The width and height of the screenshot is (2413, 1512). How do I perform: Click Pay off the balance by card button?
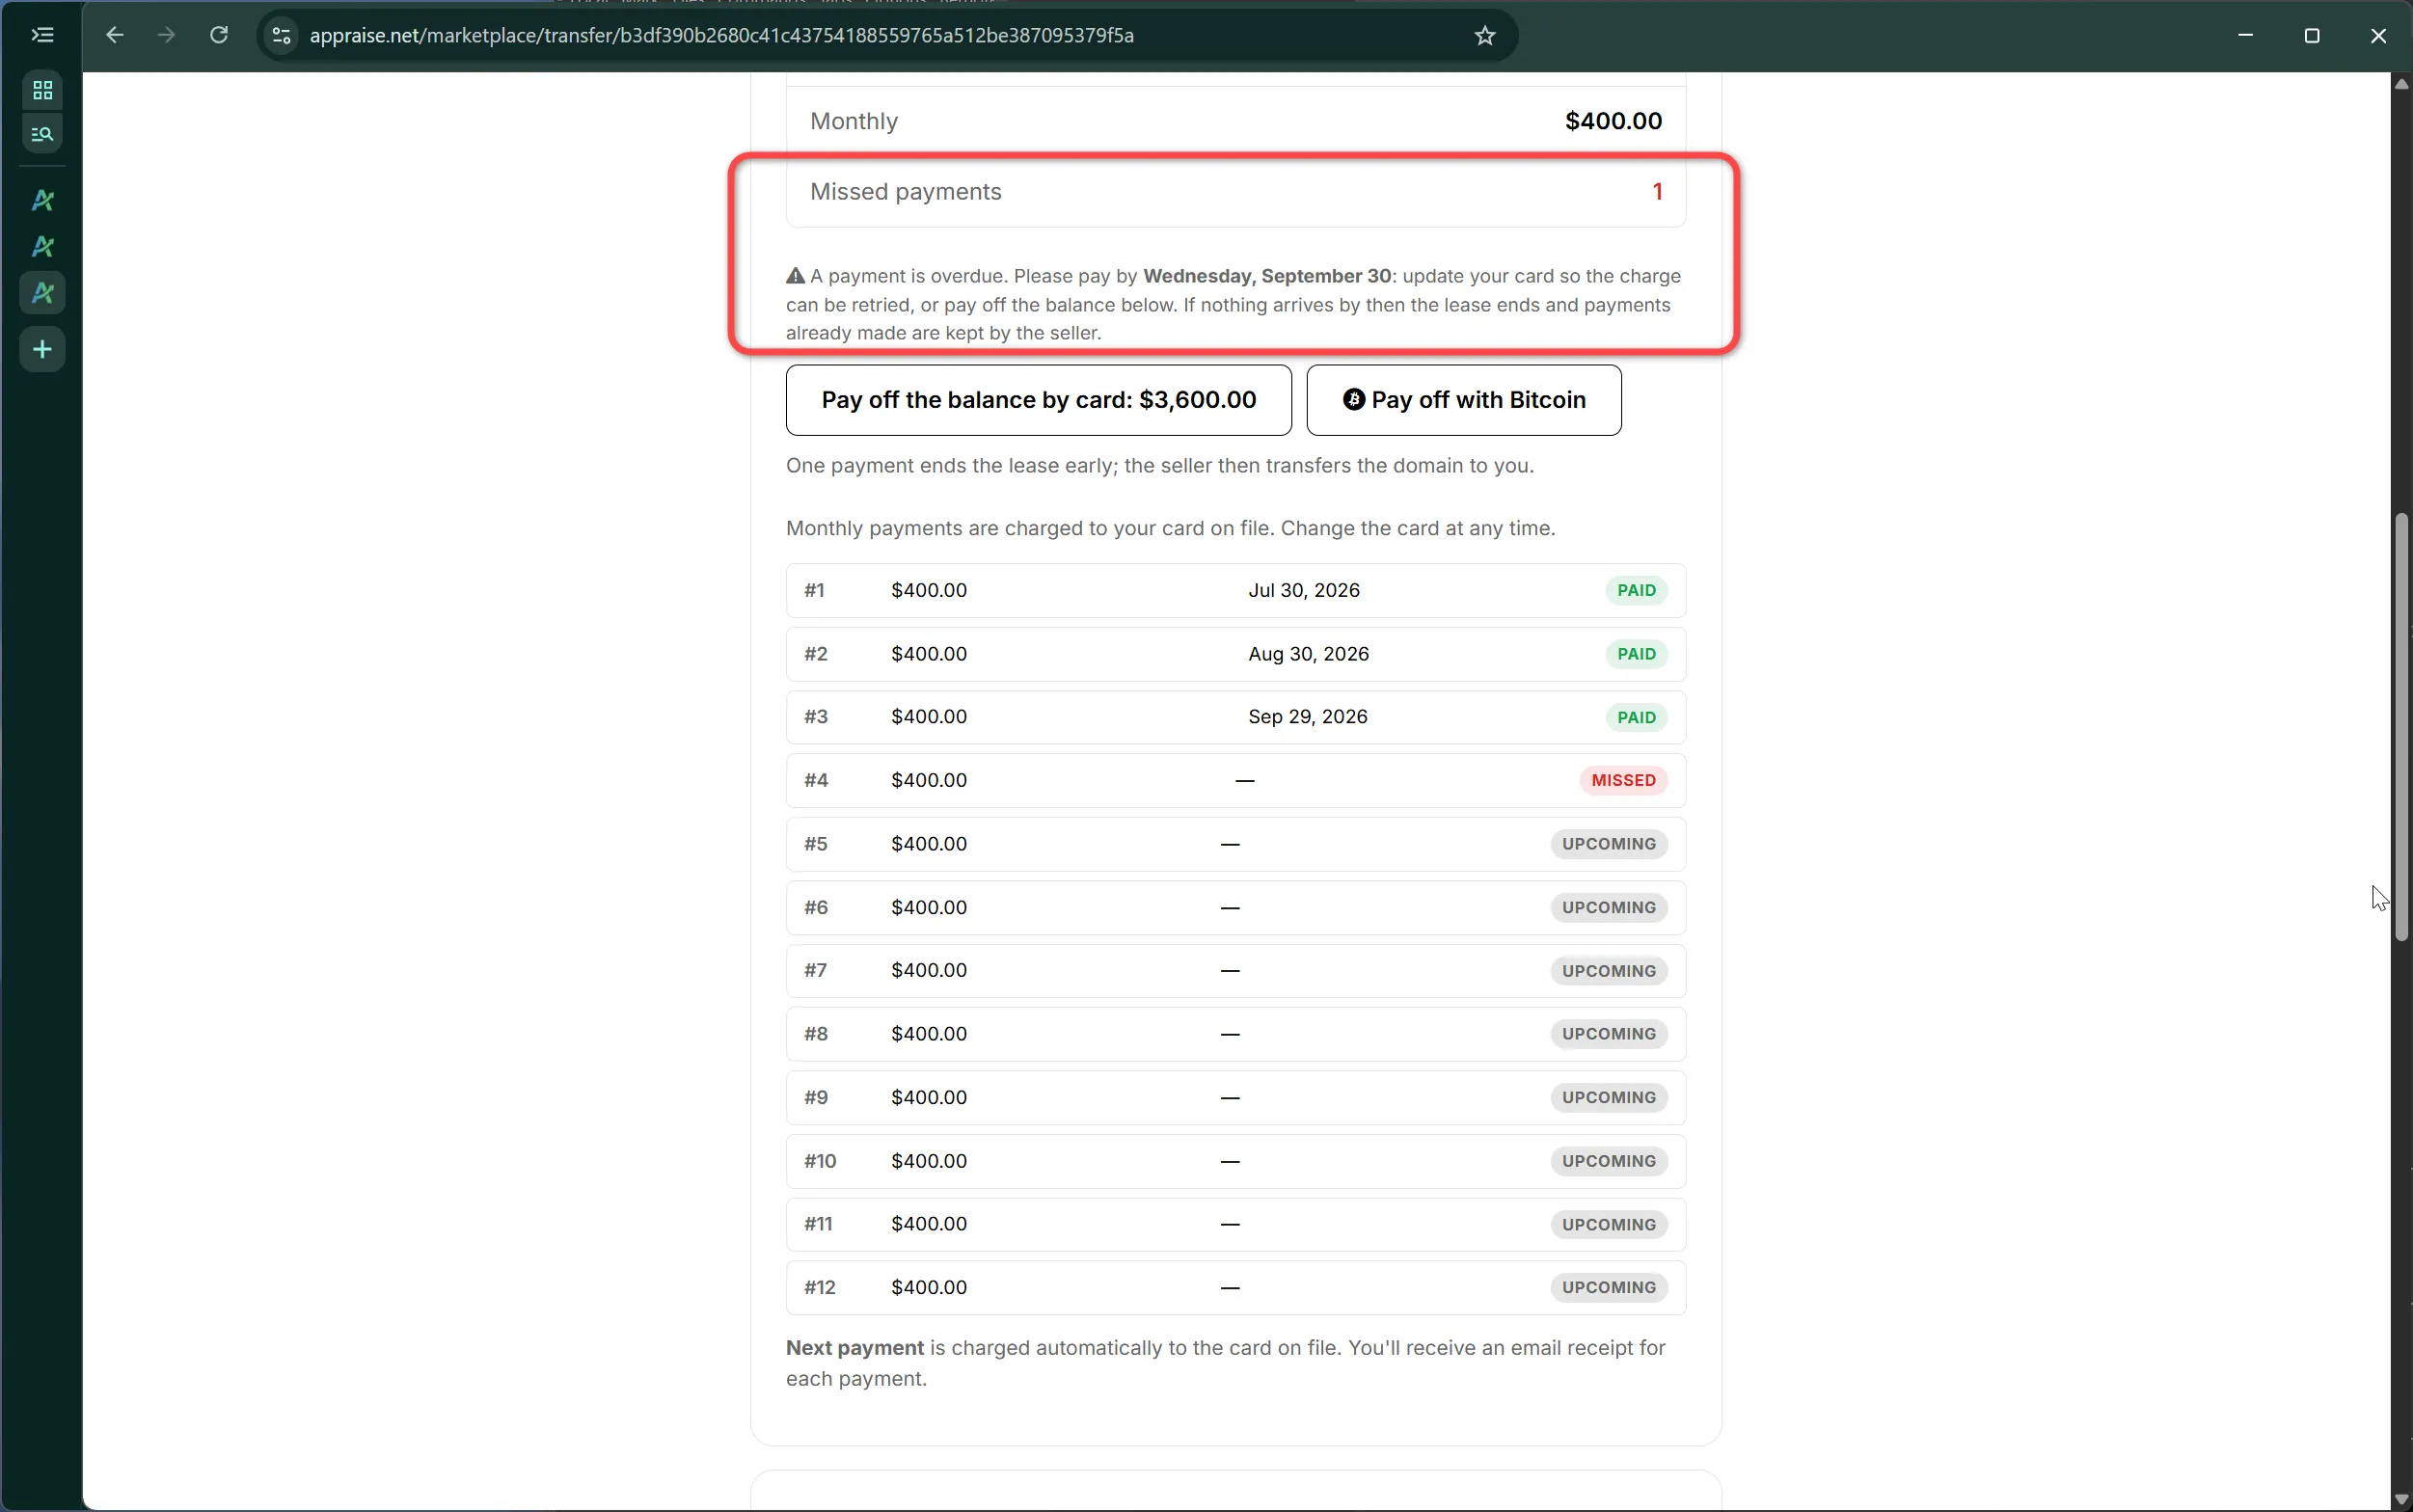click(1038, 400)
